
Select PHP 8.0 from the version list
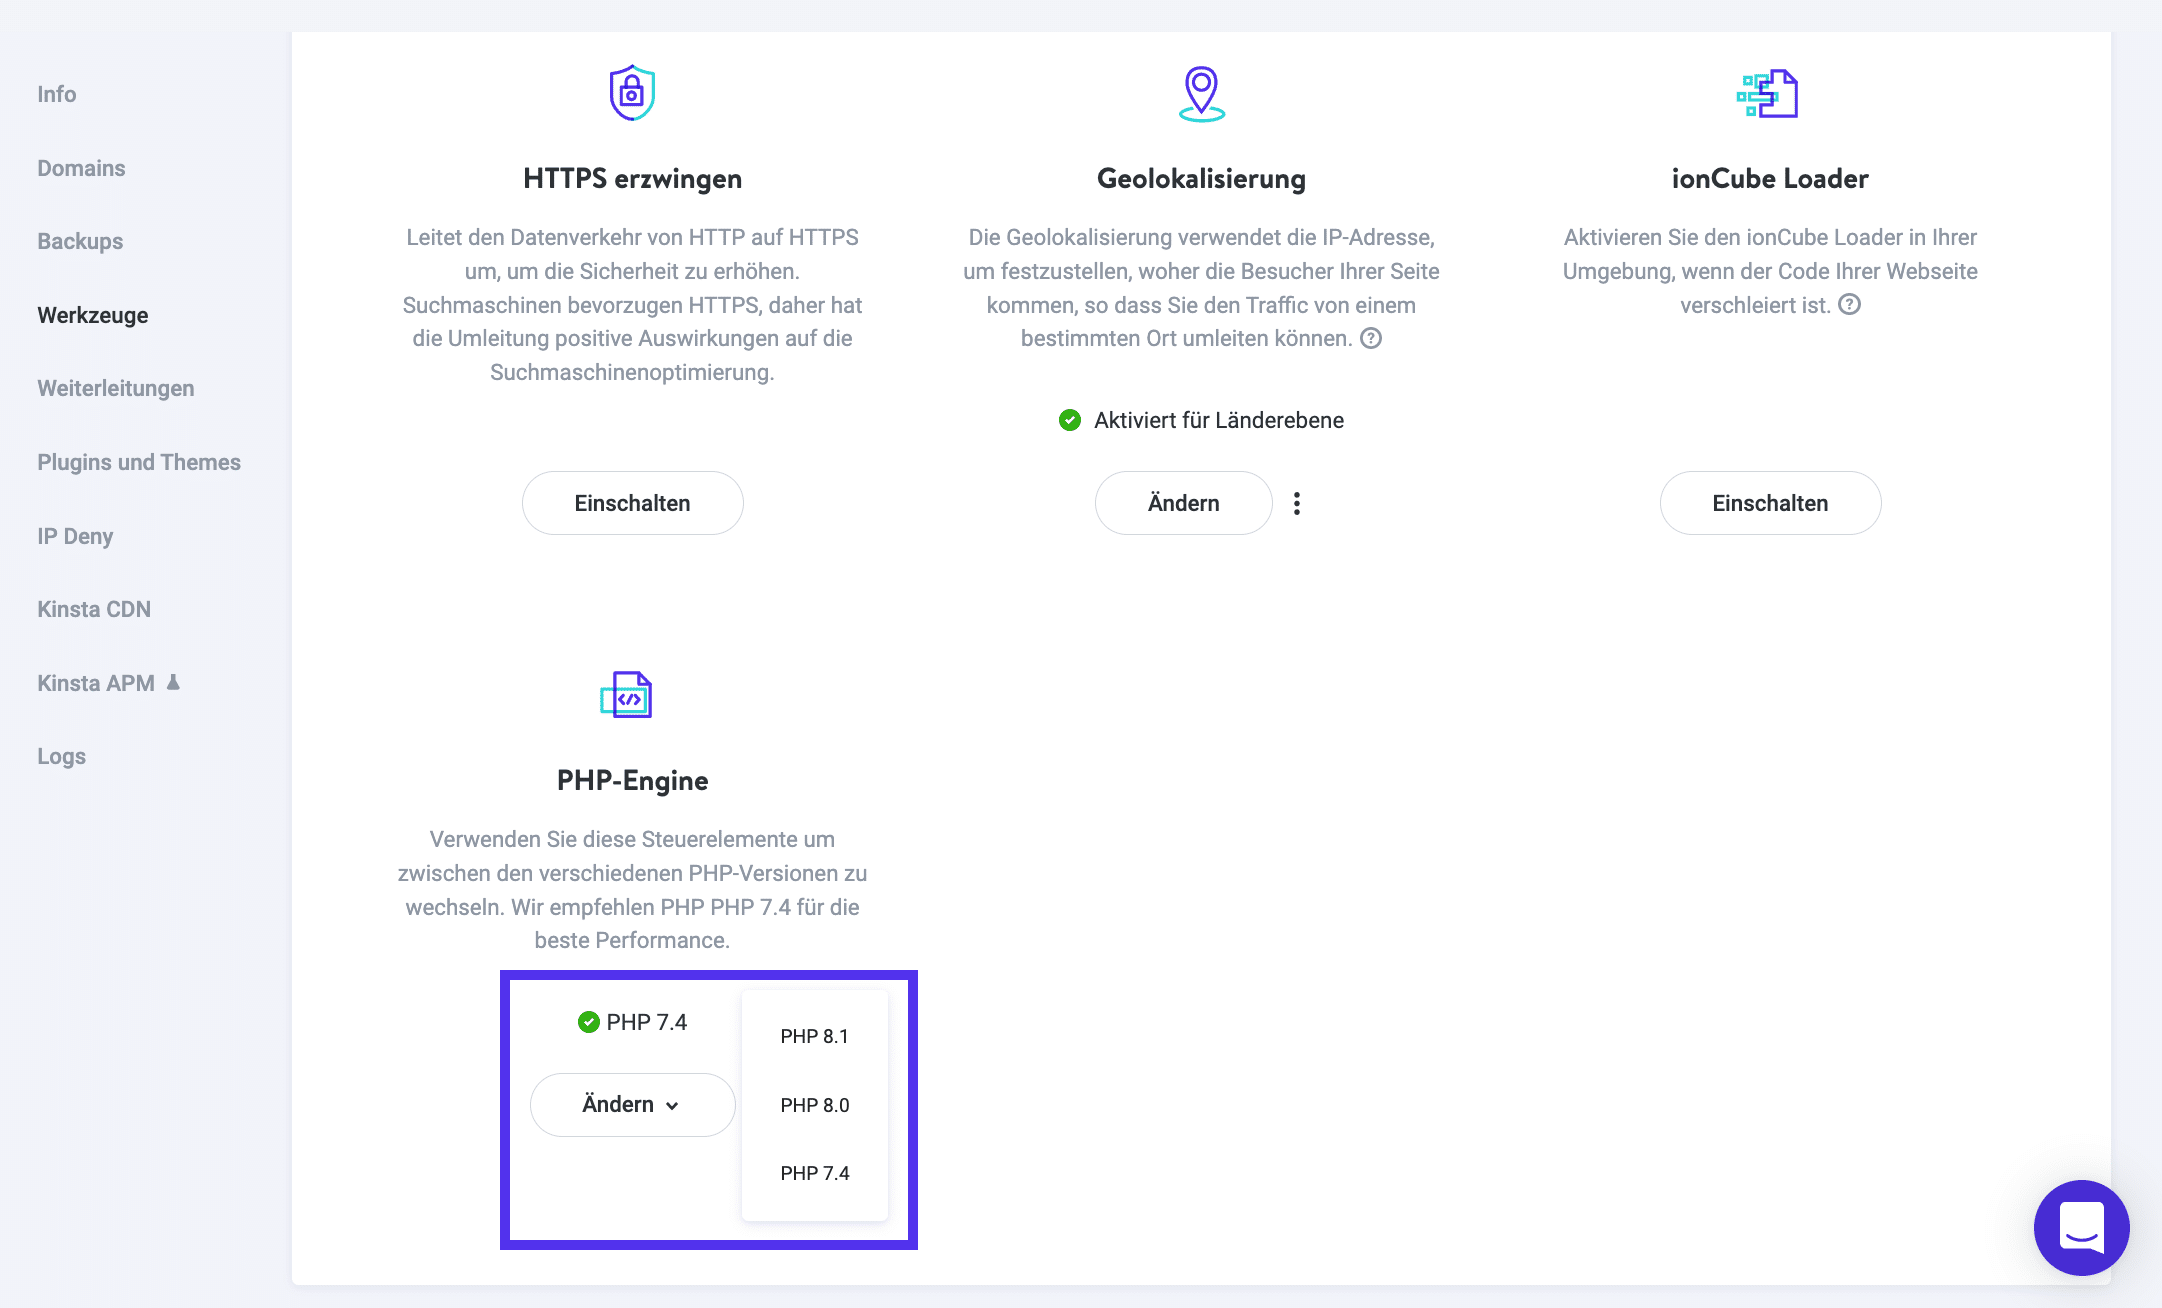[x=814, y=1104]
